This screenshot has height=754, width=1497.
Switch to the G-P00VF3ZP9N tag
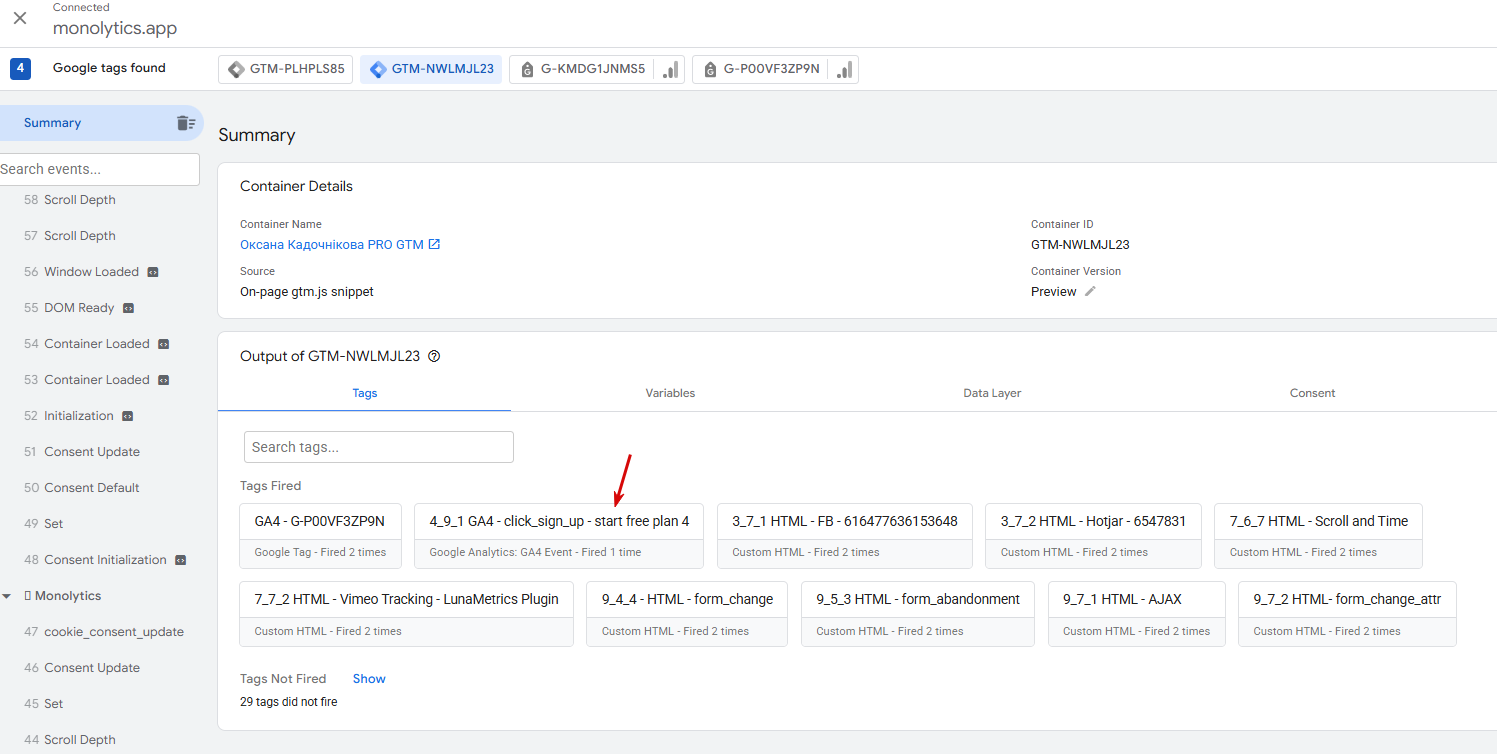point(760,69)
